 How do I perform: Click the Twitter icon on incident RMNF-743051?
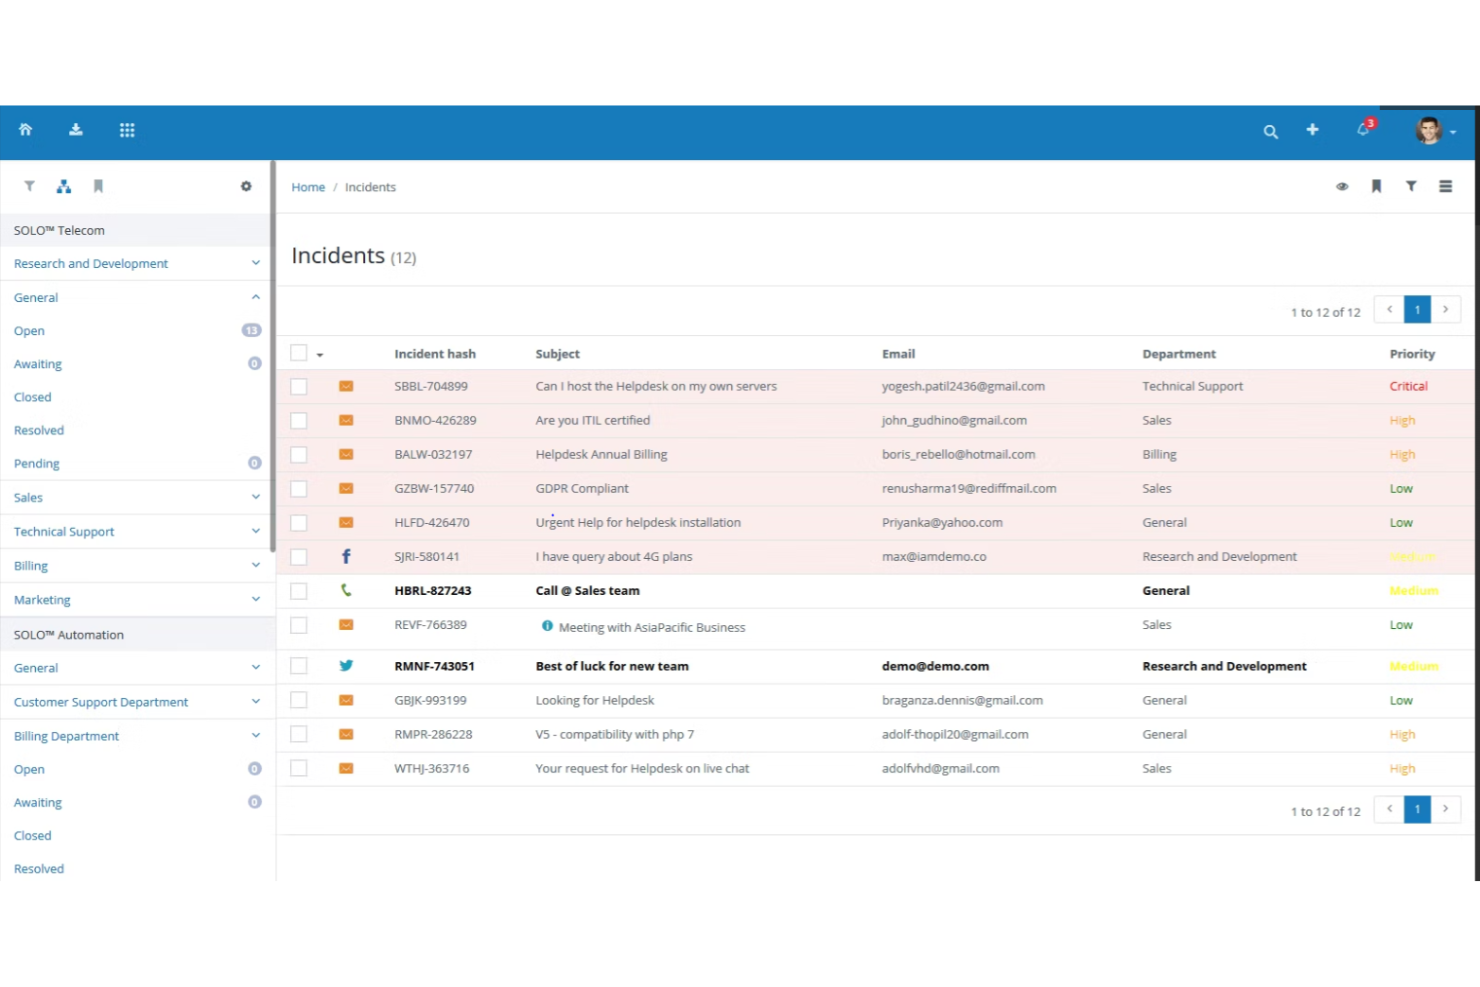346,665
